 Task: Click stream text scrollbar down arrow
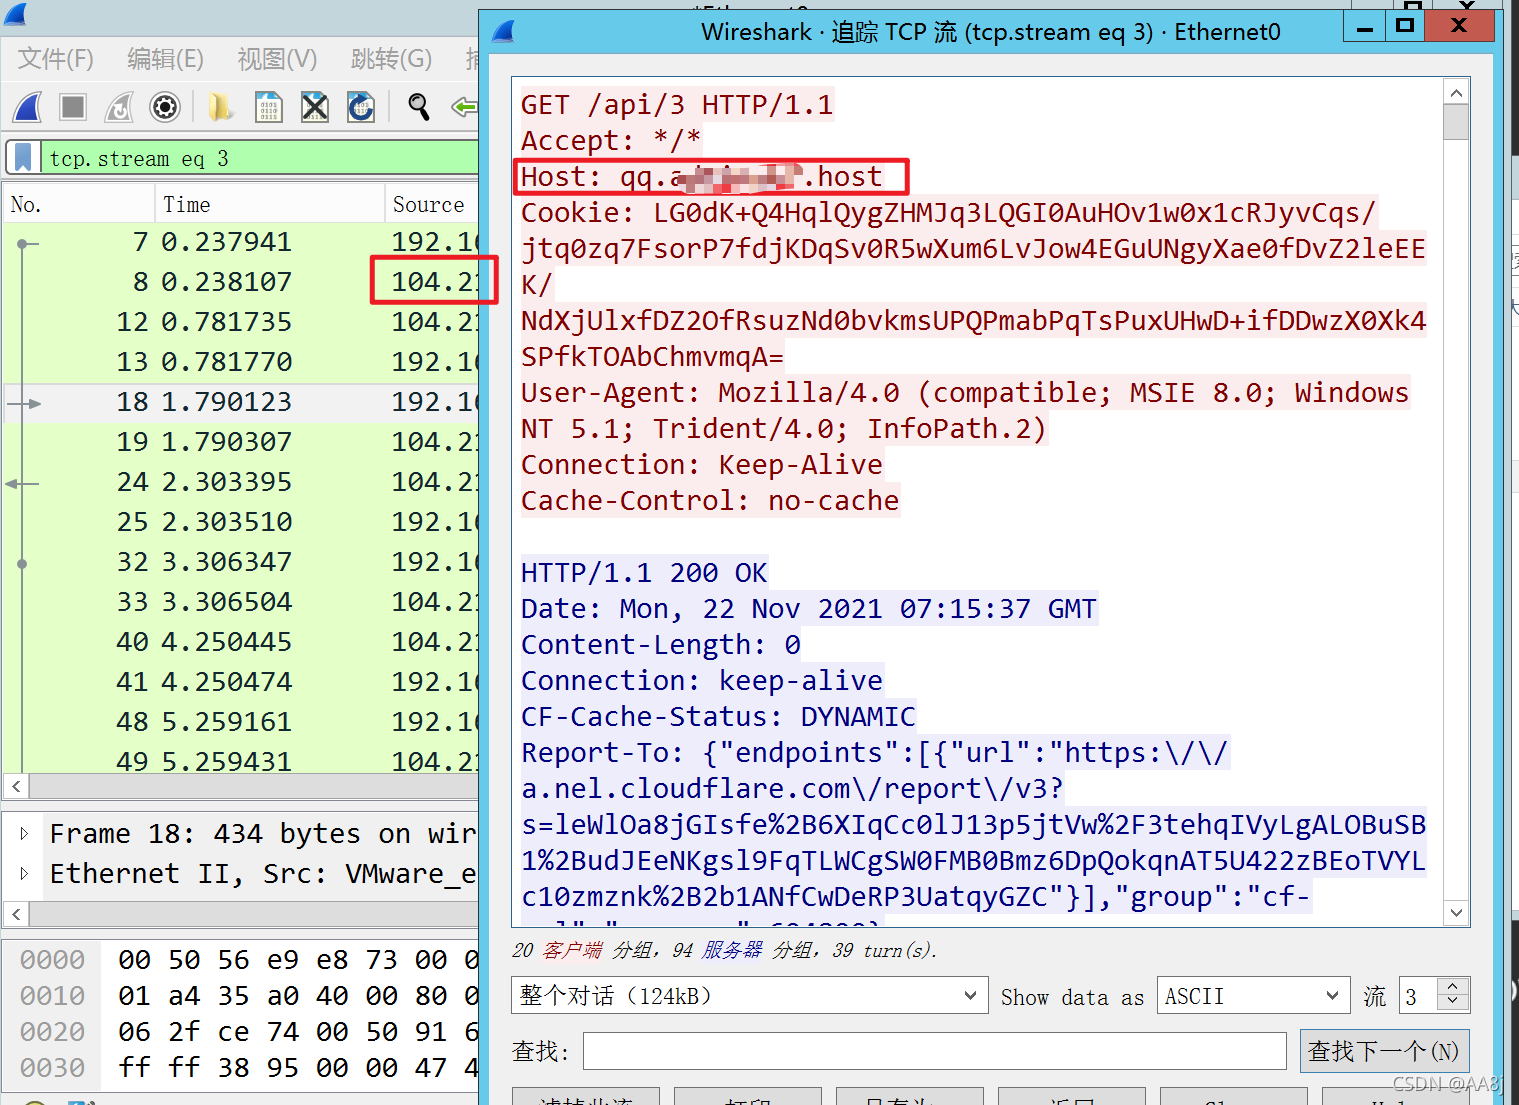point(1457,912)
